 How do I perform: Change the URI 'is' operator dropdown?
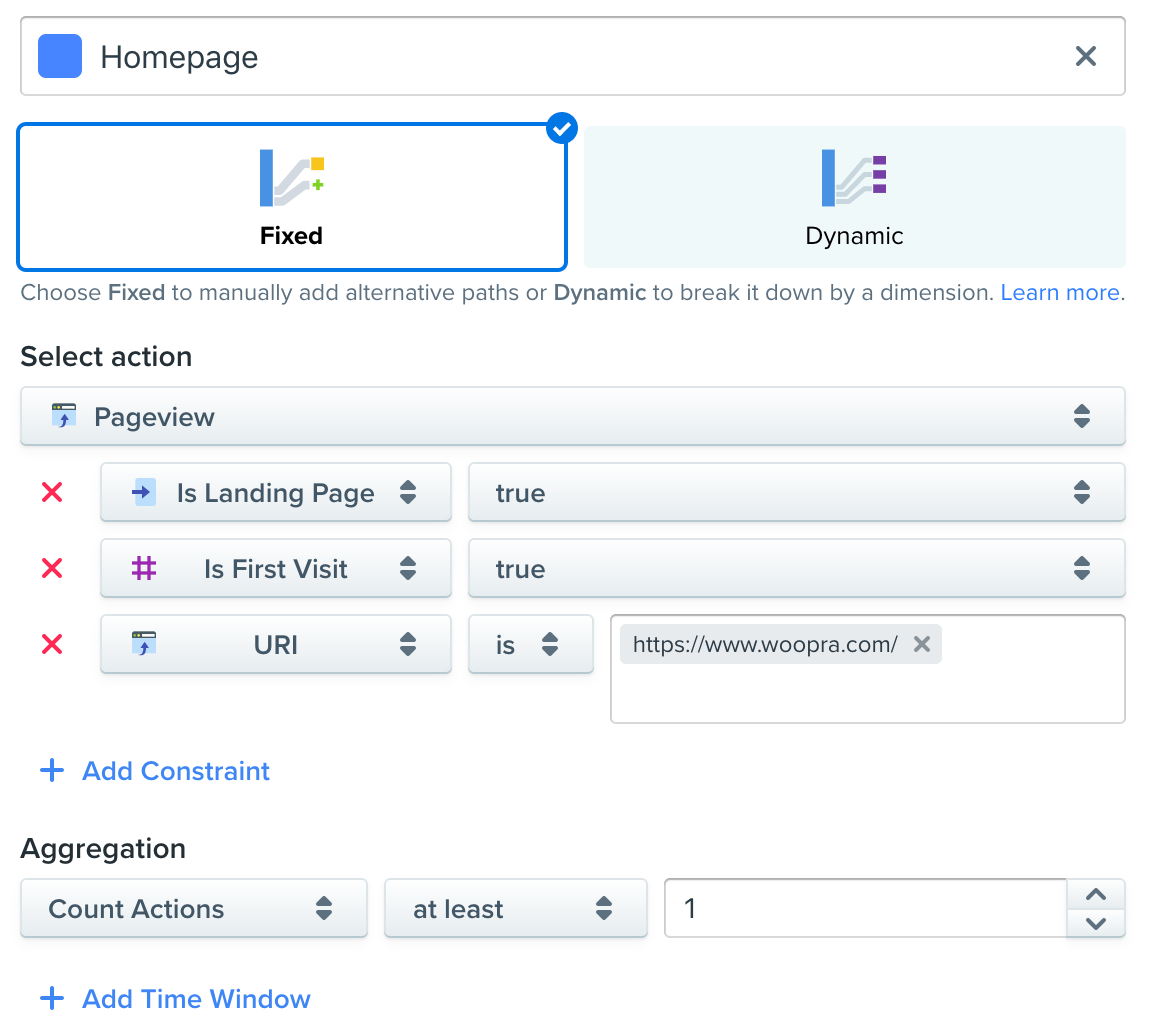pos(530,645)
